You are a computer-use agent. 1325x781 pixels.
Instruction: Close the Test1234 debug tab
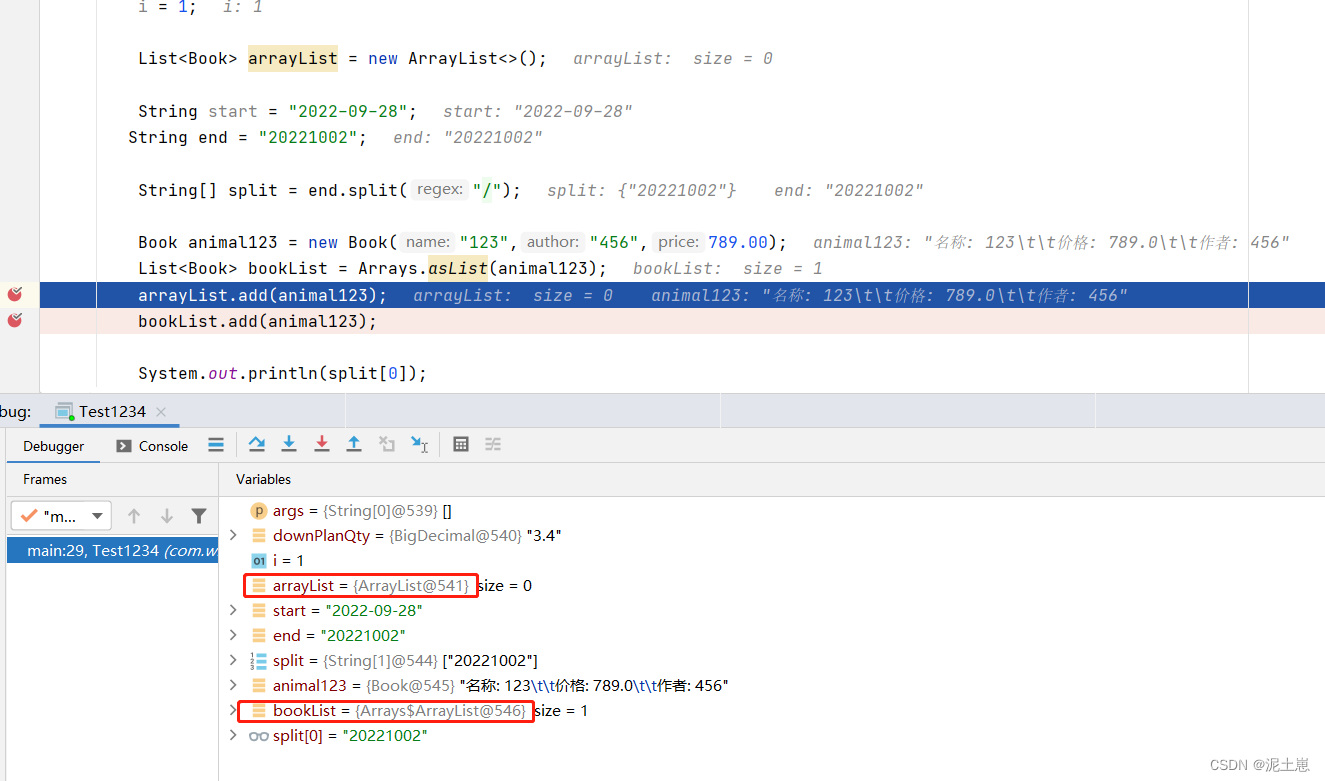tap(161, 411)
